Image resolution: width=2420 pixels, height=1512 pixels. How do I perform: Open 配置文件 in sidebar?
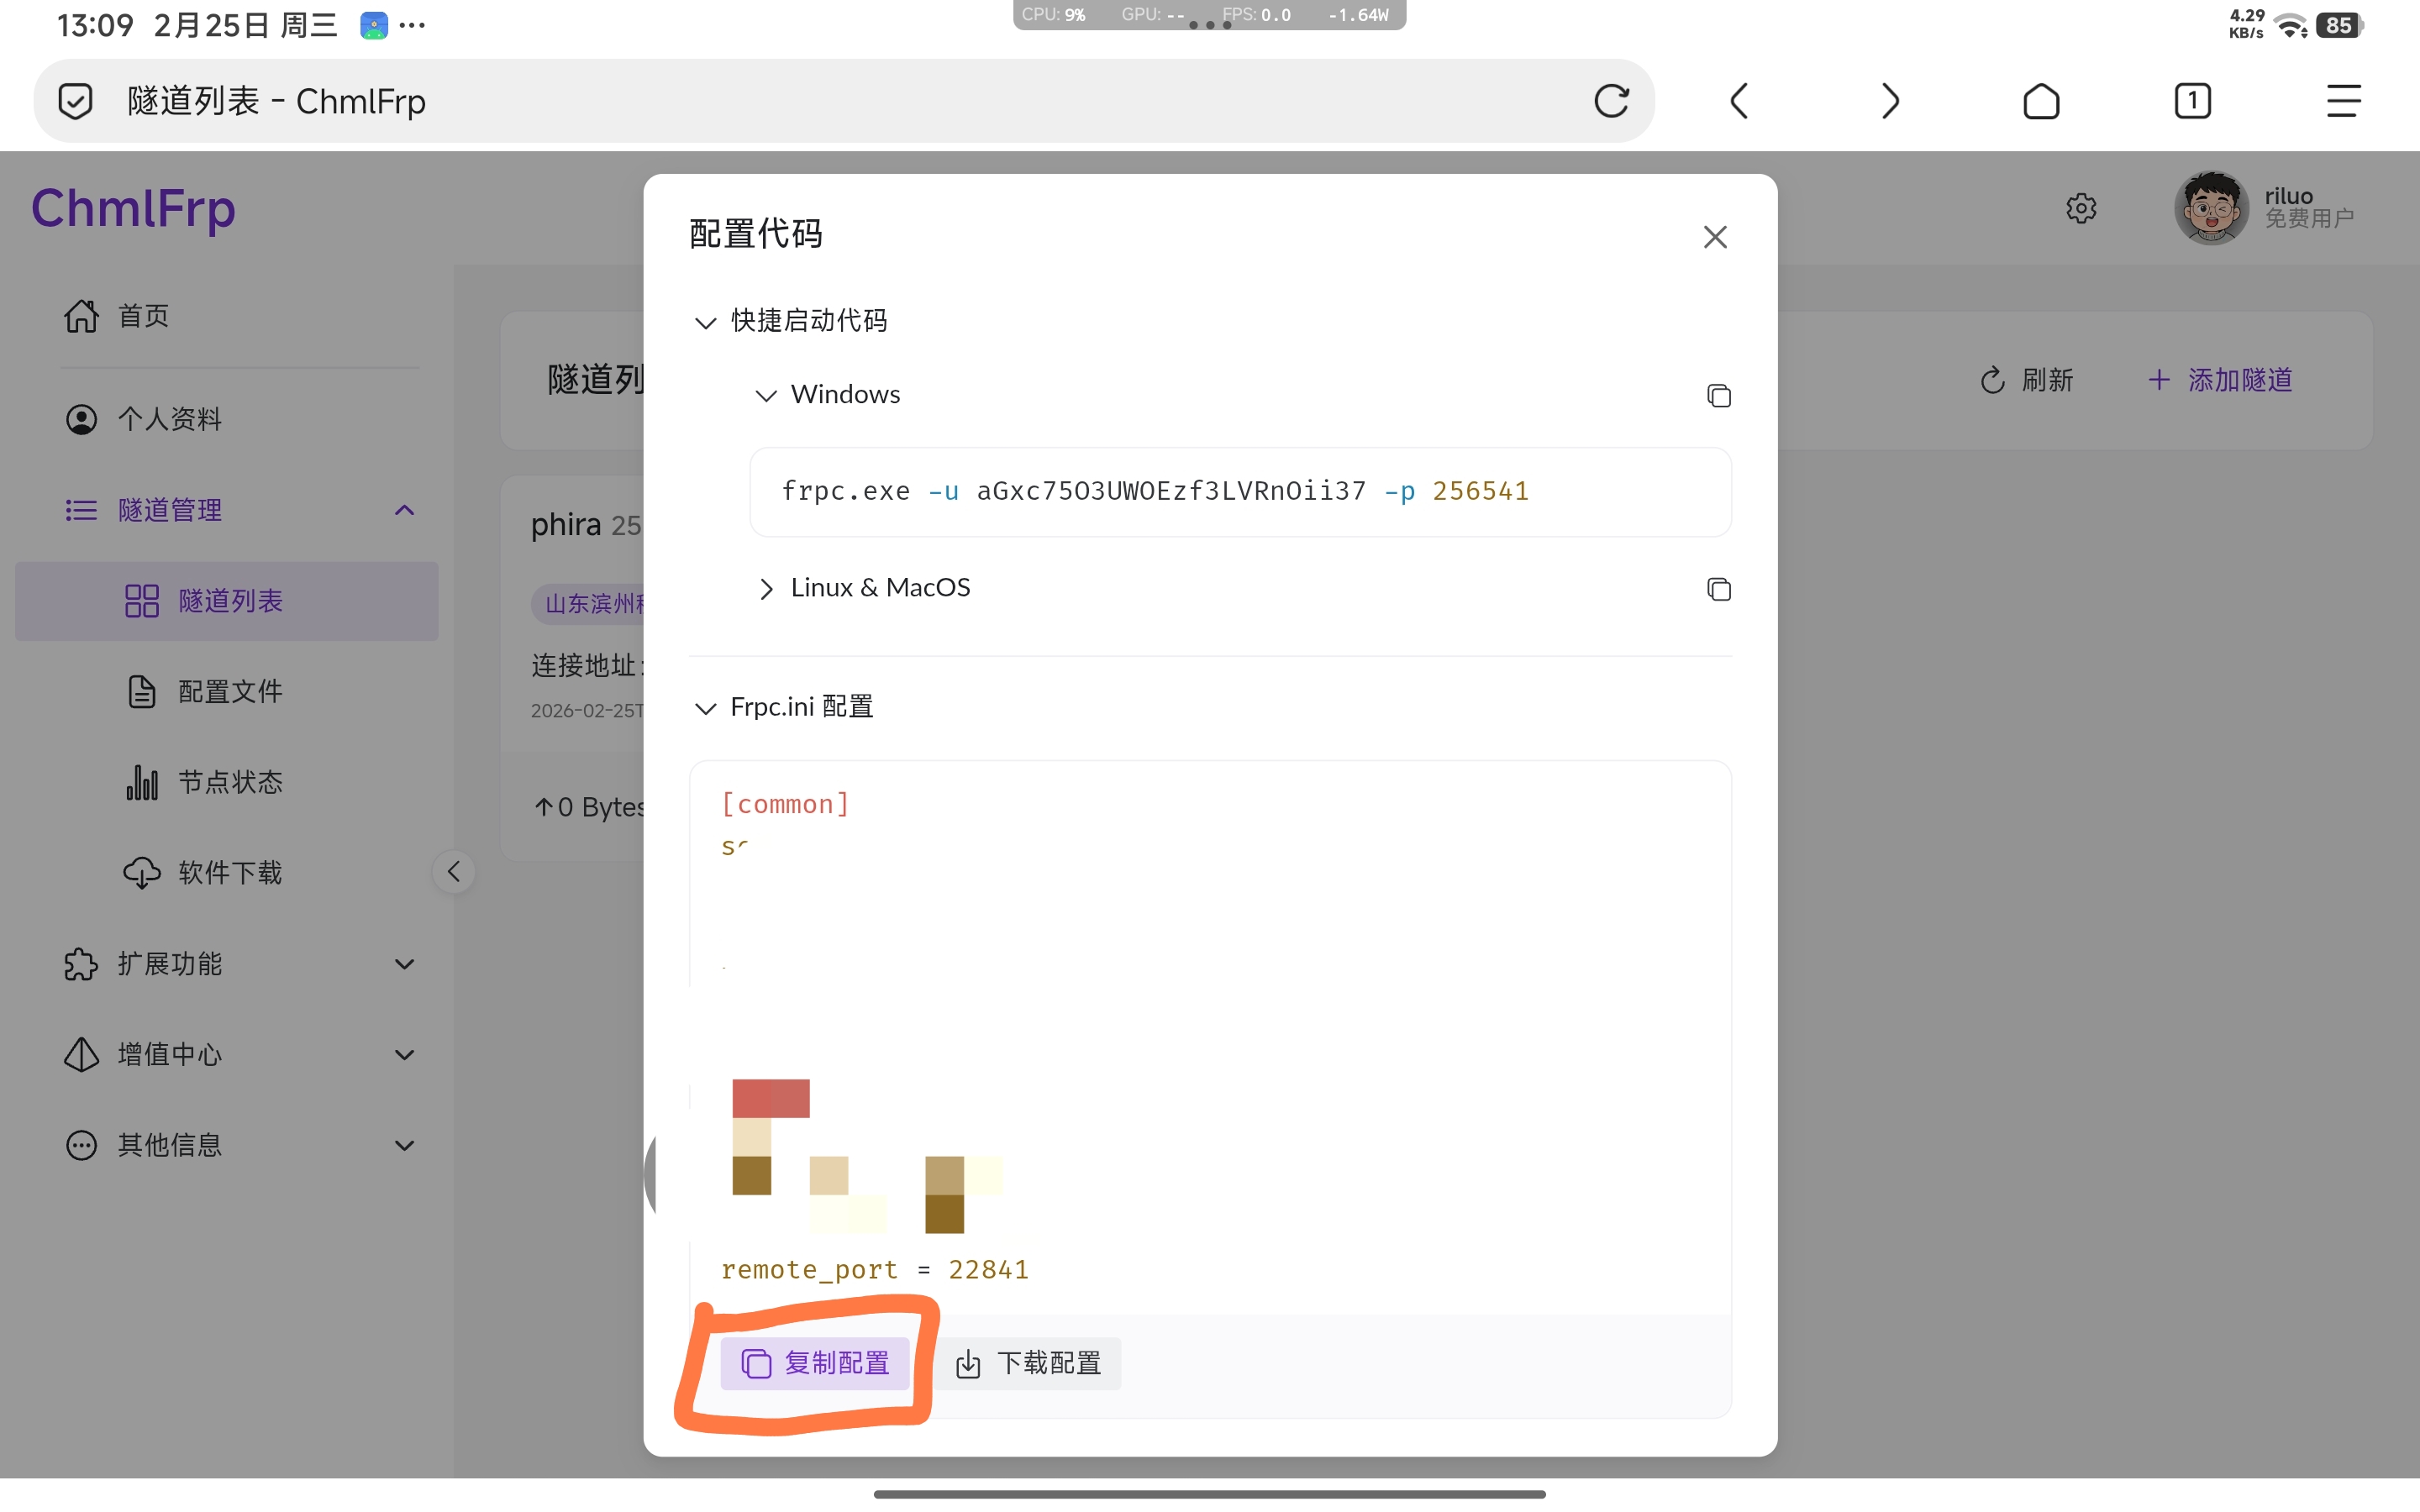tap(230, 691)
